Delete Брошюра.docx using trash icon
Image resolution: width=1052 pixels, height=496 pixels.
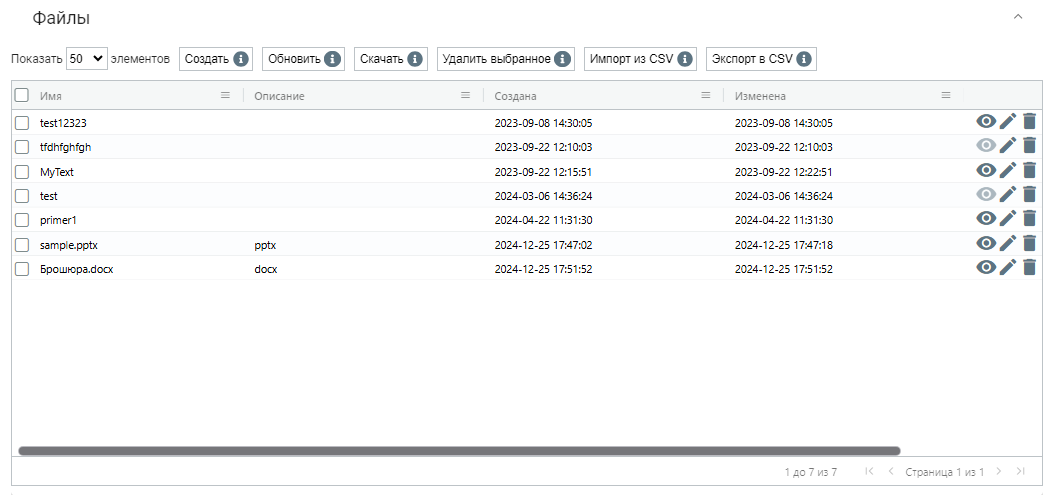click(x=1029, y=267)
